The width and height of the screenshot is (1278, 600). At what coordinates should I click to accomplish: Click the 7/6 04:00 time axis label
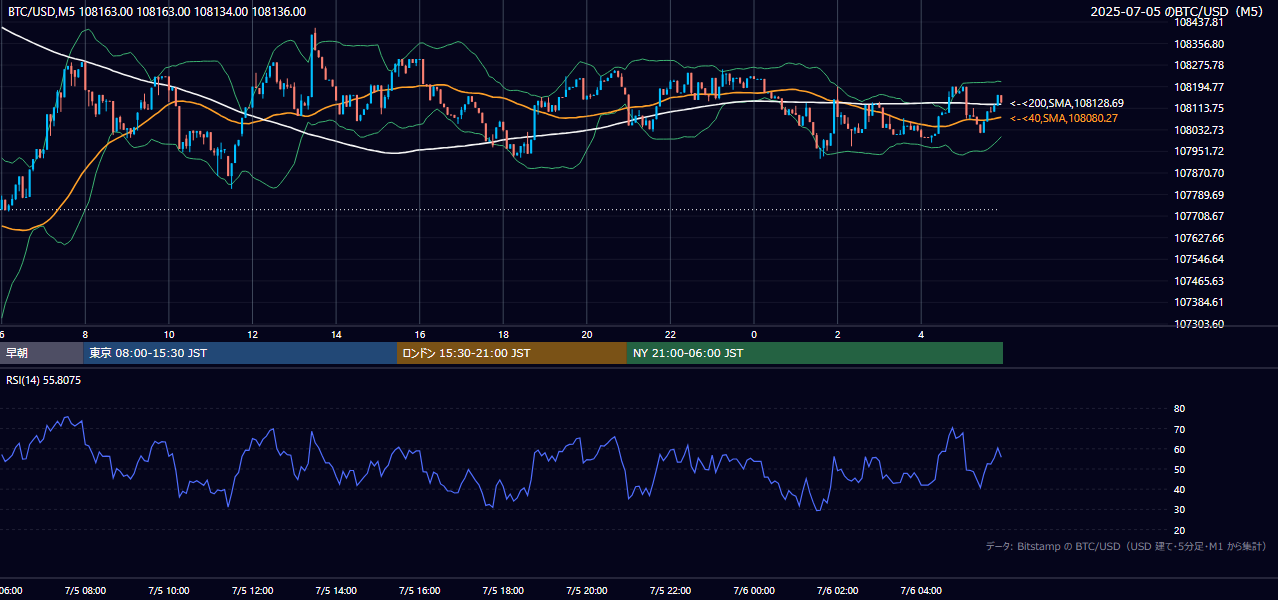(921, 591)
